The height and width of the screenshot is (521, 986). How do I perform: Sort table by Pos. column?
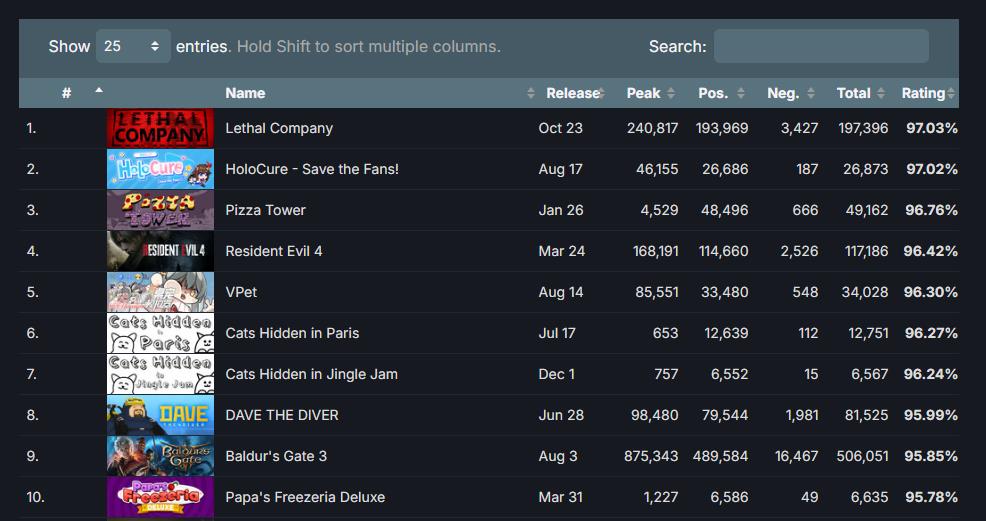pyautogui.click(x=713, y=93)
